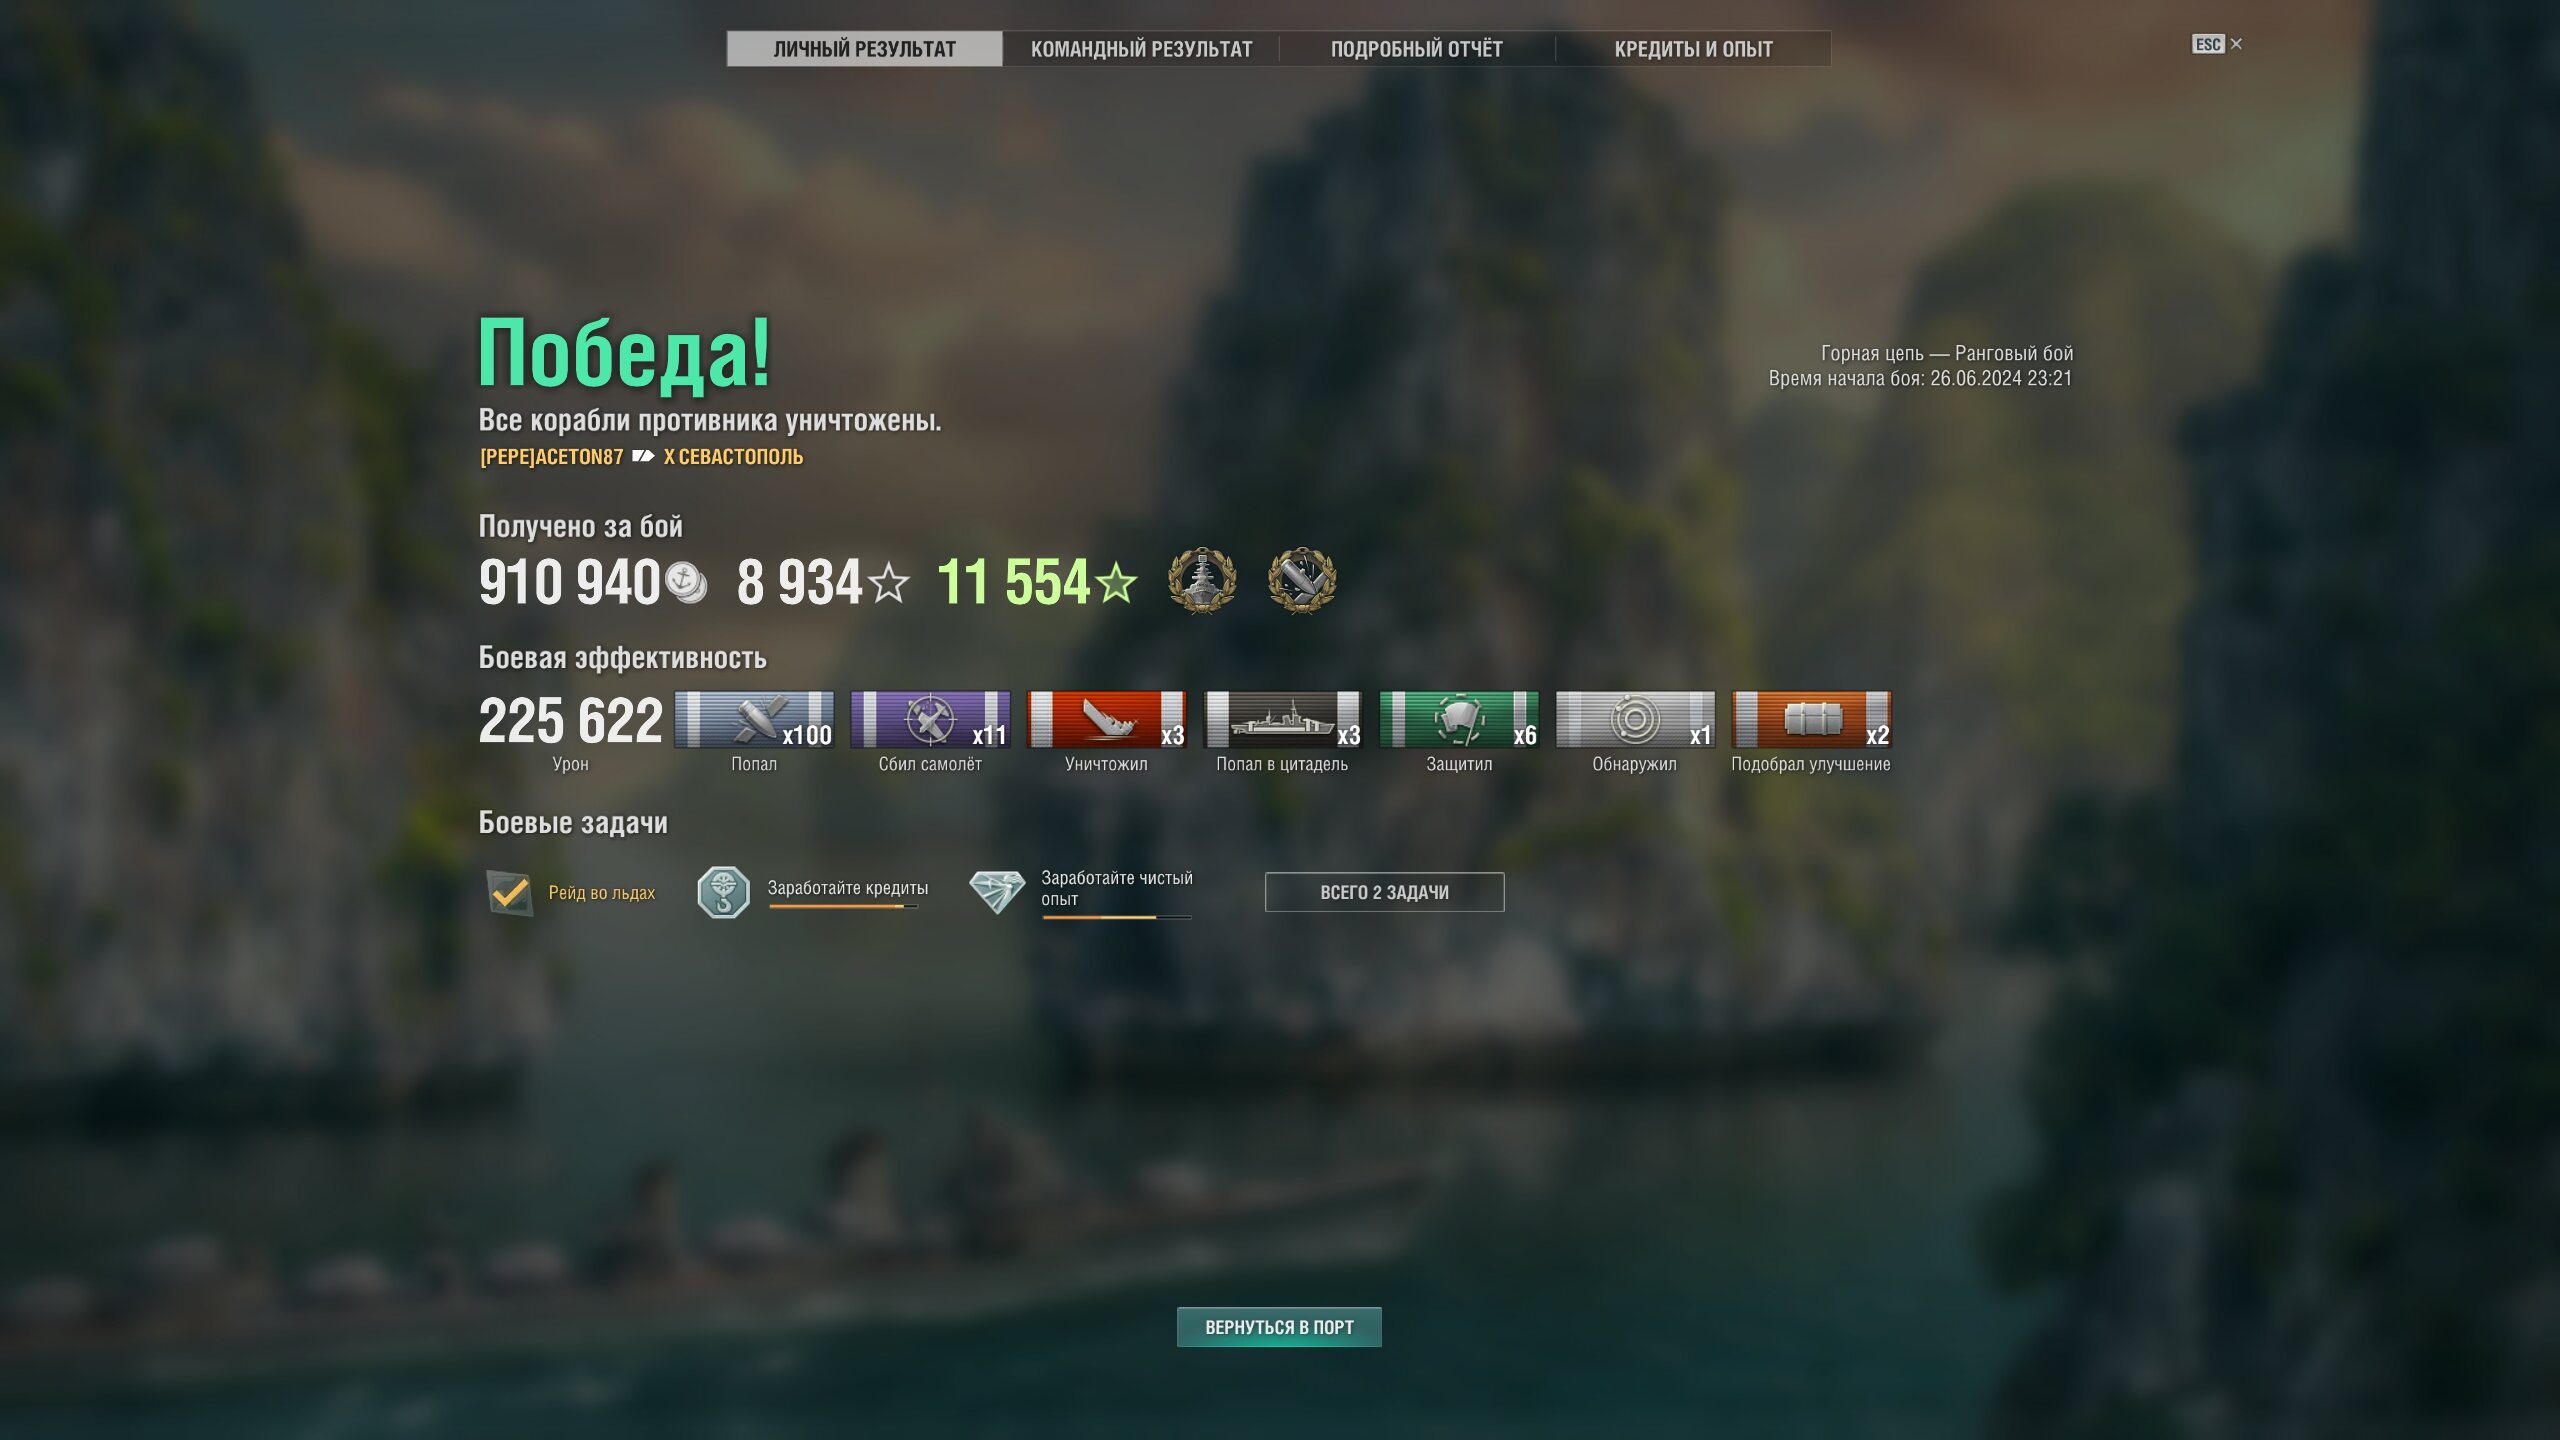Click the 'Обнаружил' spotted ribbon icon

(x=1635, y=719)
